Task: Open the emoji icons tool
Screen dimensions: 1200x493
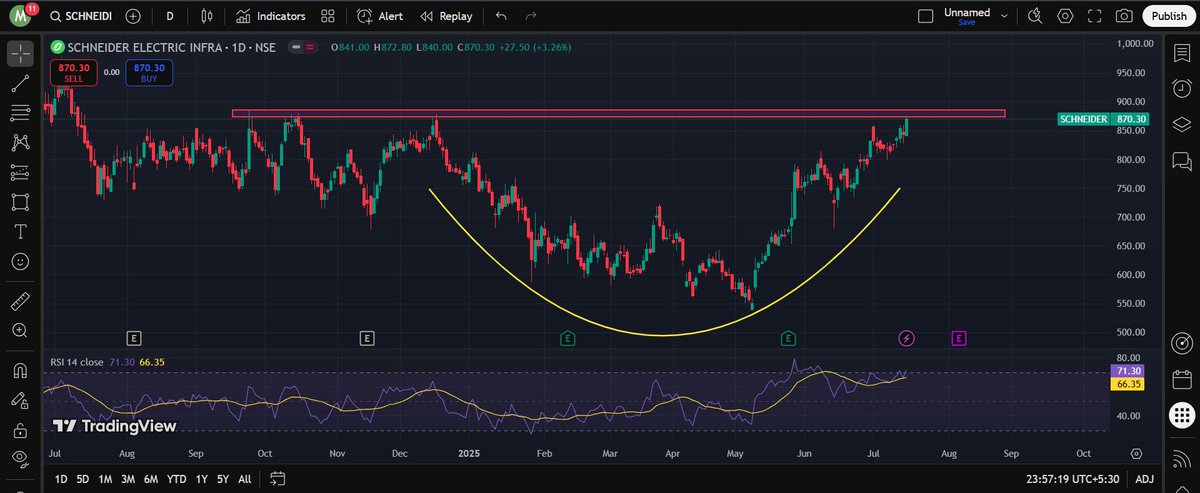Action: pyautogui.click(x=19, y=262)
